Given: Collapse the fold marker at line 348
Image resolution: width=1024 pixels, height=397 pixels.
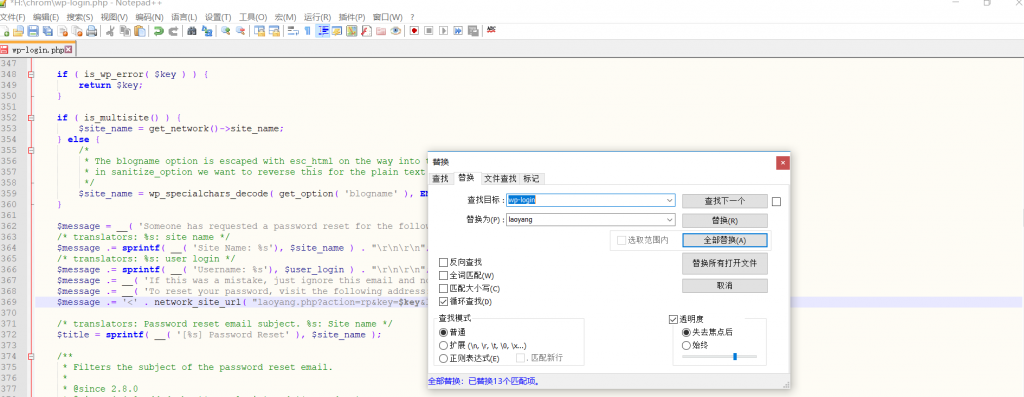Looking at the screenshot, I should 31,74.
